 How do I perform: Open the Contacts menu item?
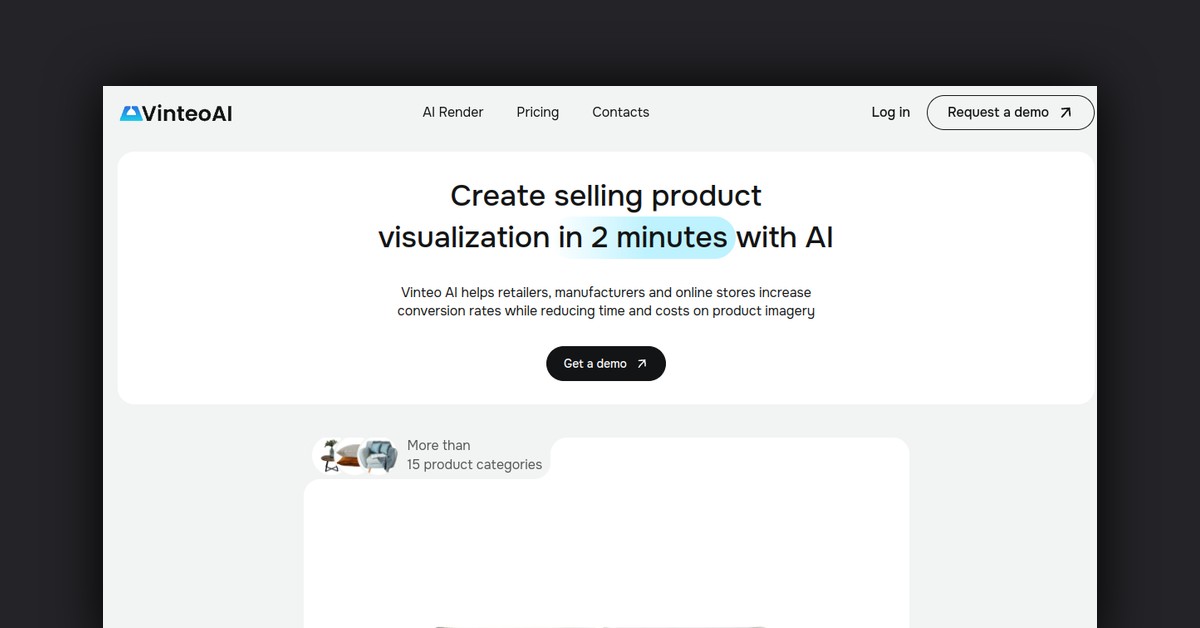click(x=621, y=112)
